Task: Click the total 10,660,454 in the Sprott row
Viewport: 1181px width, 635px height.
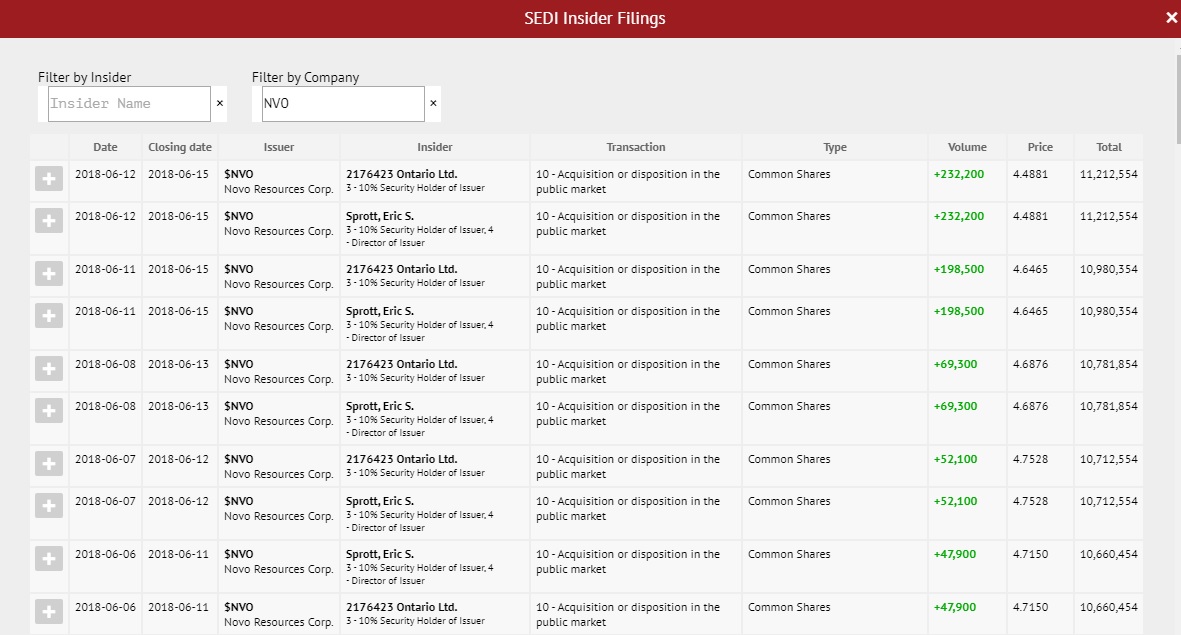Action: [x=1109, y=554]
